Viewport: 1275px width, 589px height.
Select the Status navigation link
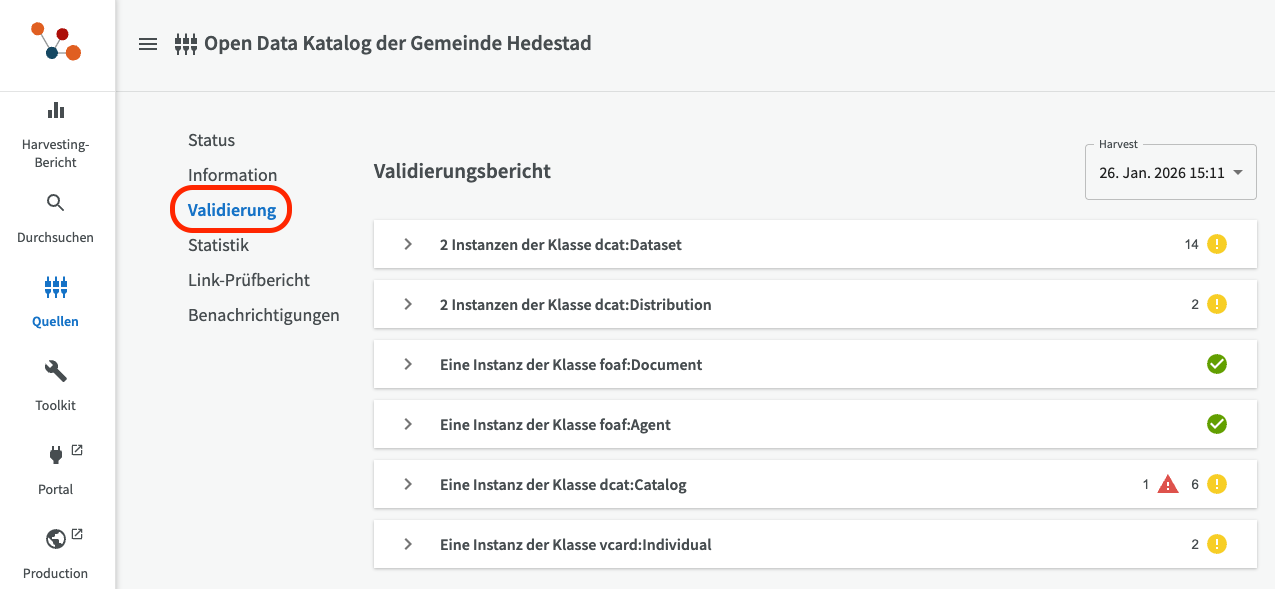[x=211, y=140]
